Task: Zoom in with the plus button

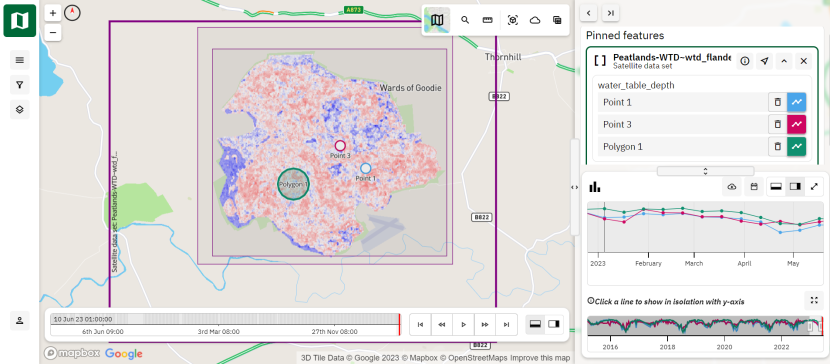Action: [x=53, y=13]
